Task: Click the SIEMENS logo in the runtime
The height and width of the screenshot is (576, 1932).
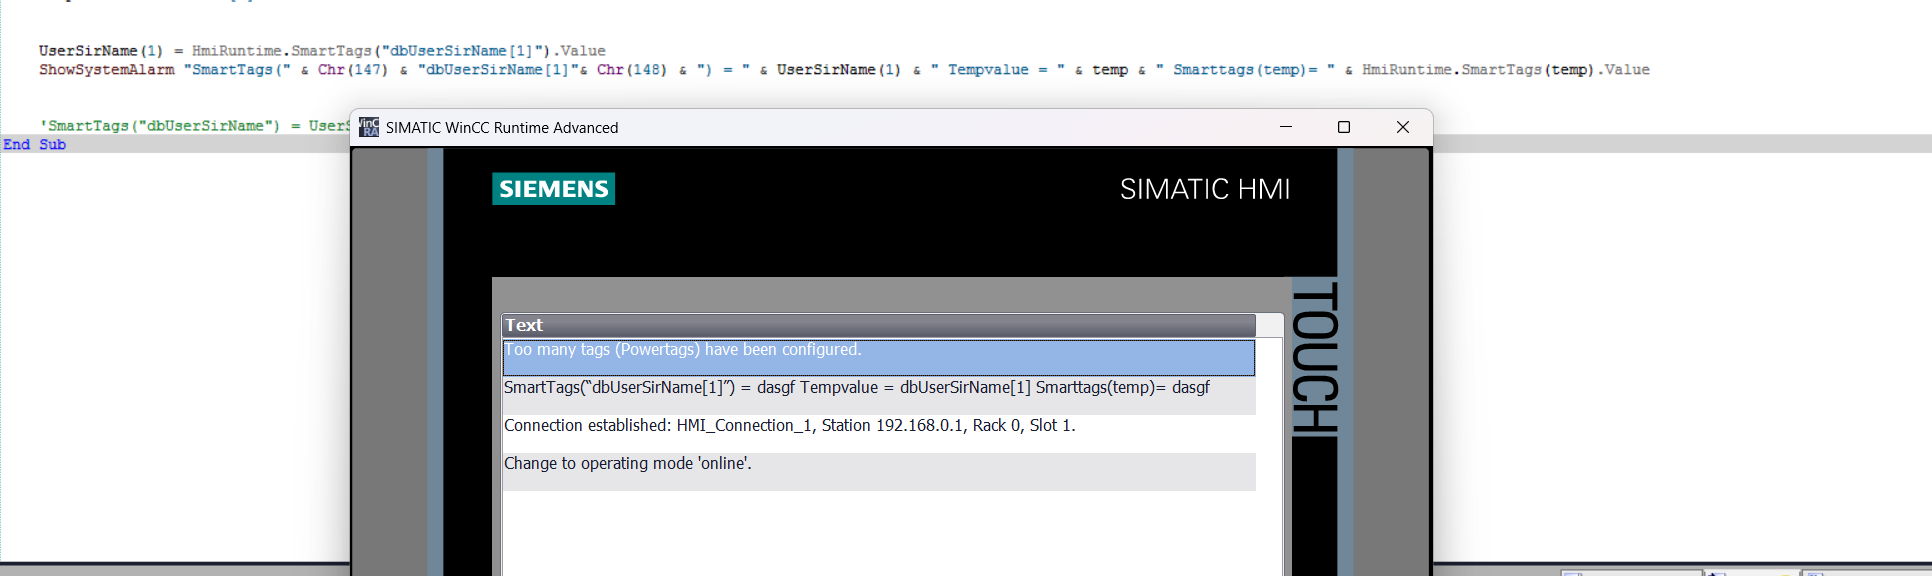Action: tap(553, 189)
